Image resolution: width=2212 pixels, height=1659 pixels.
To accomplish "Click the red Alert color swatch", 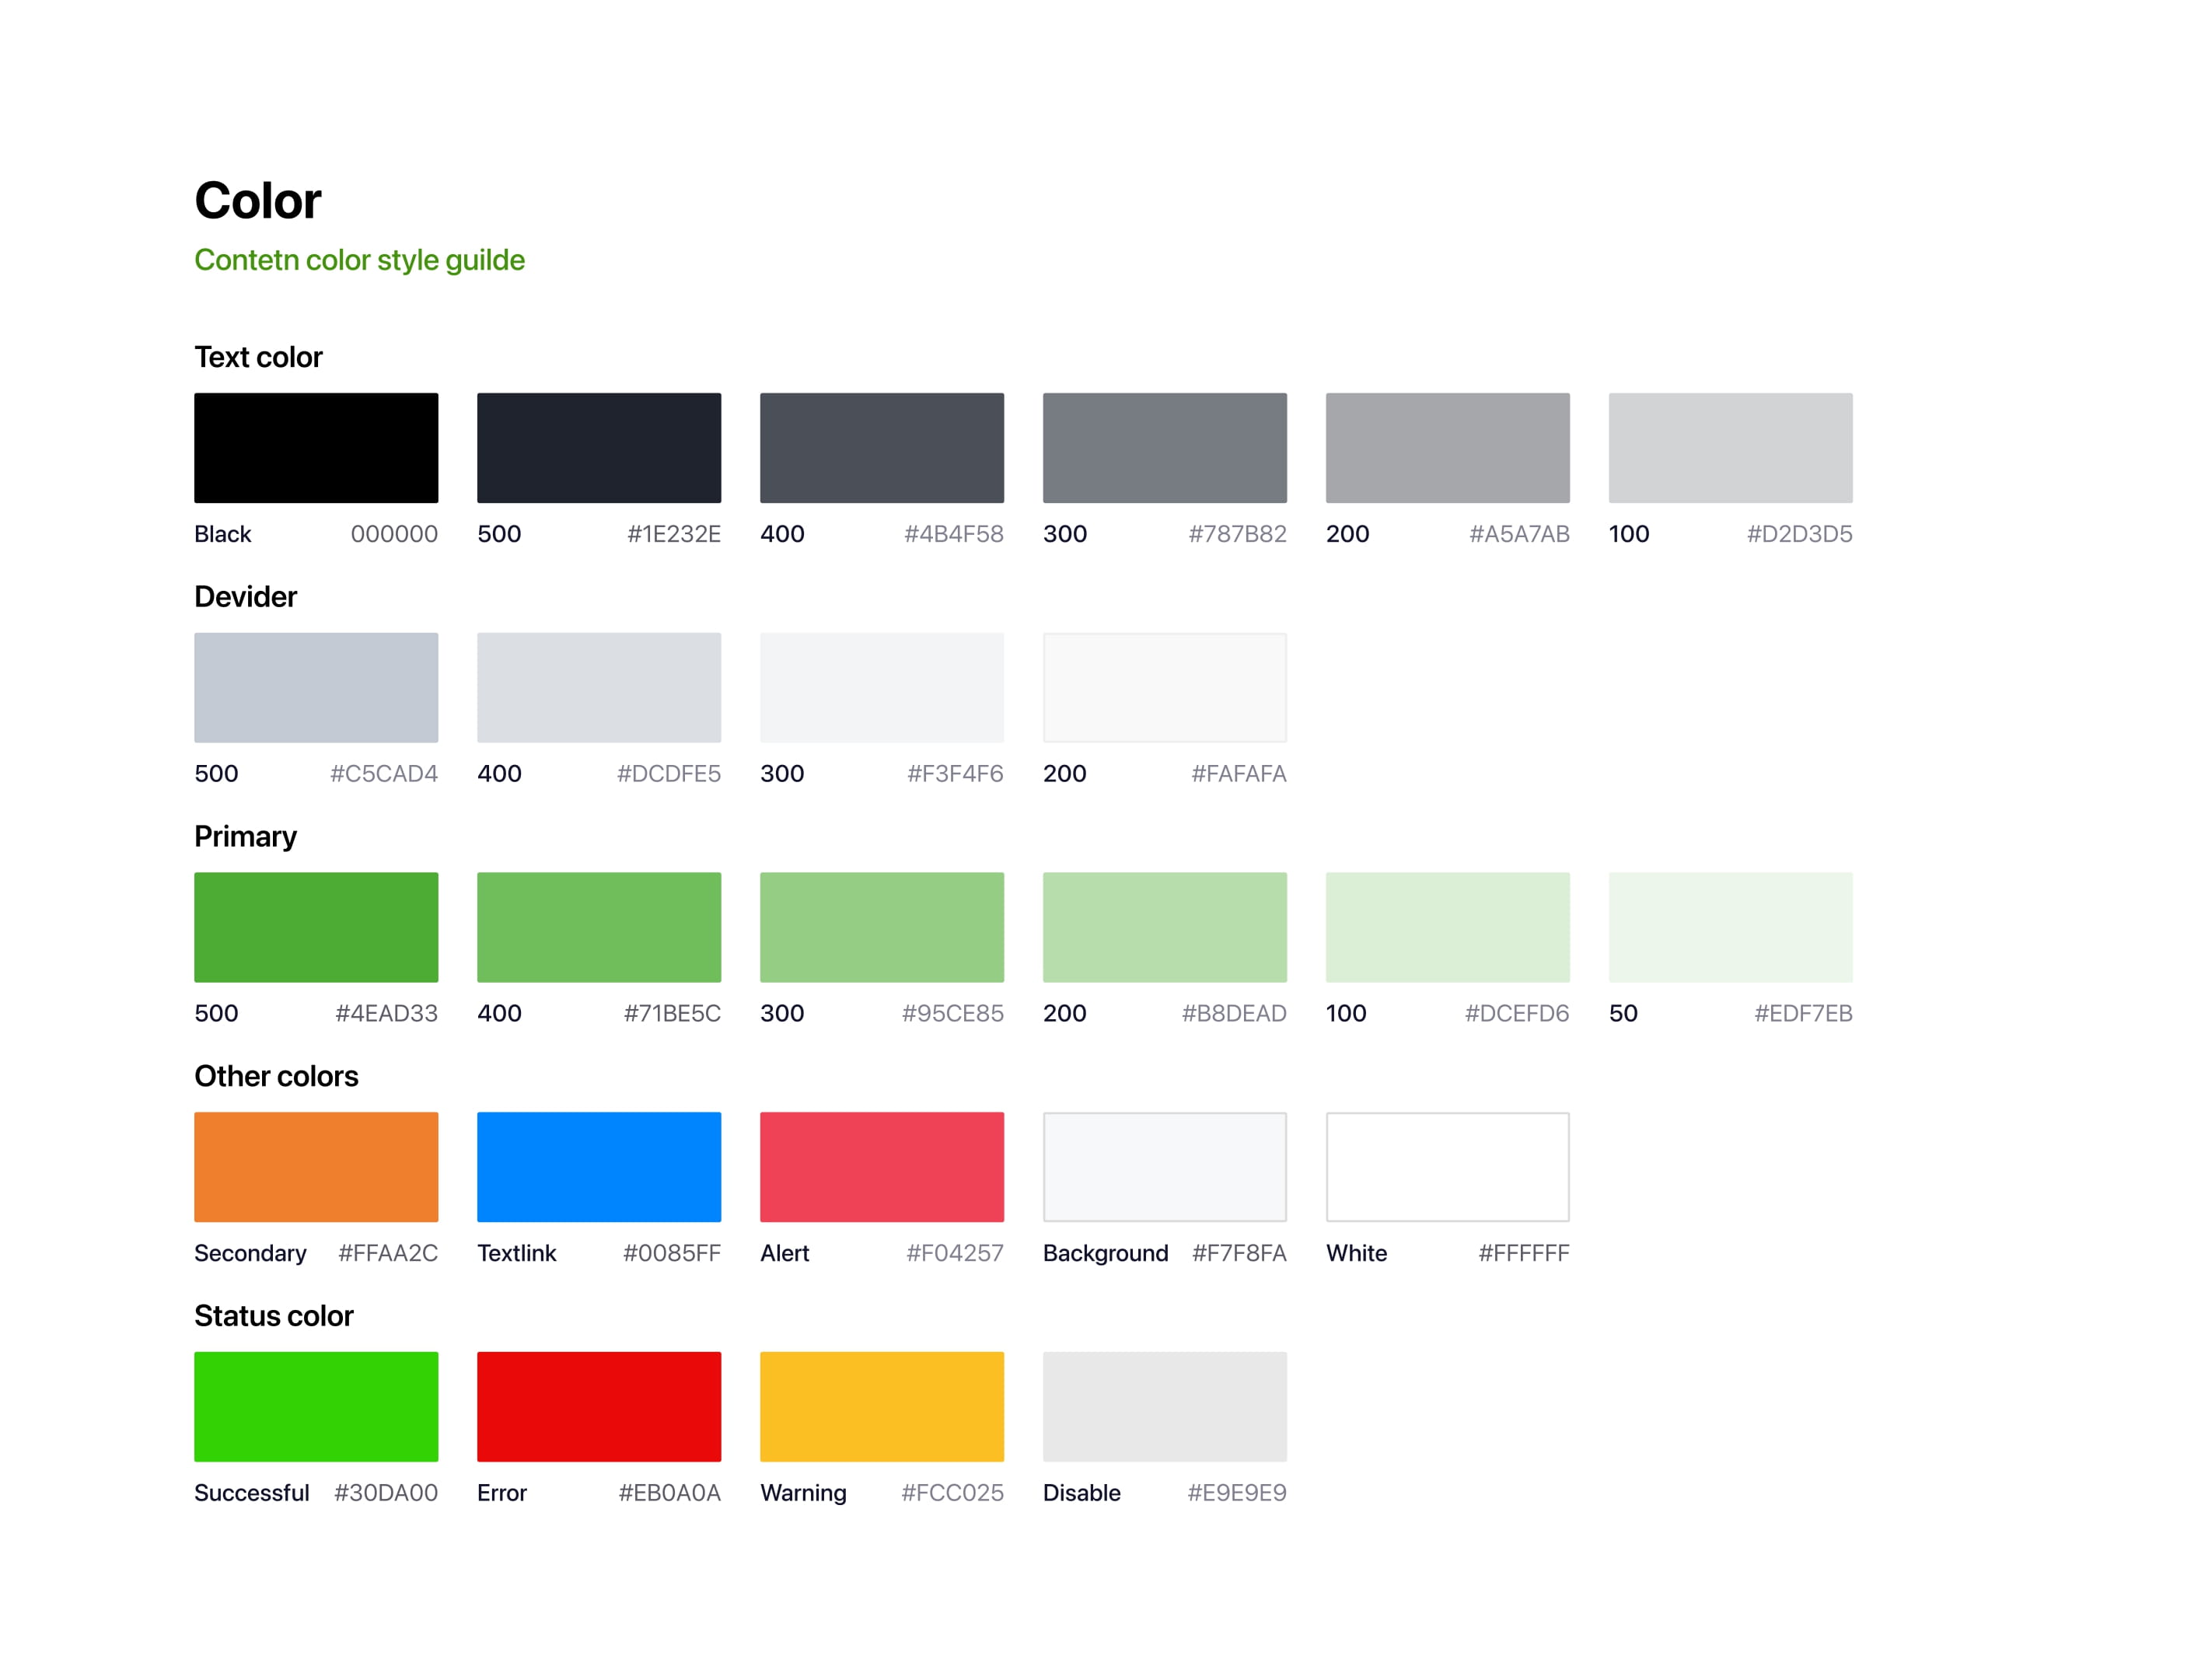I will tap(882, 1167).
